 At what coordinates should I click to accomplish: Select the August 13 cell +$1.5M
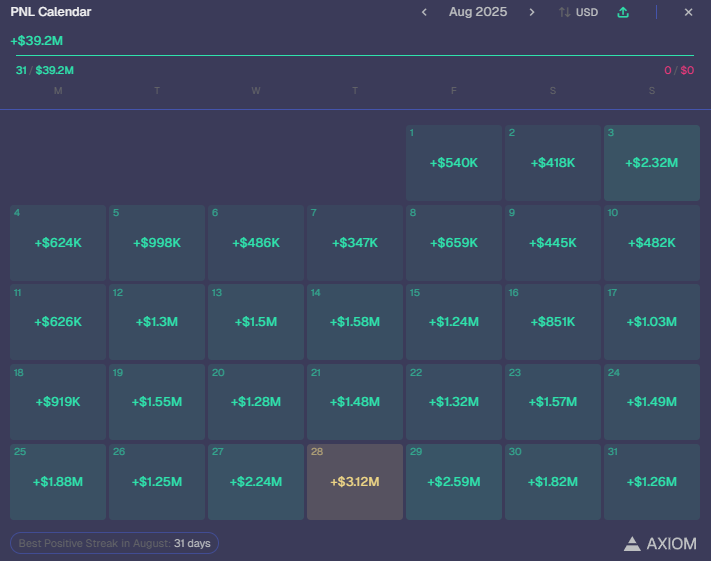[256, 322]
